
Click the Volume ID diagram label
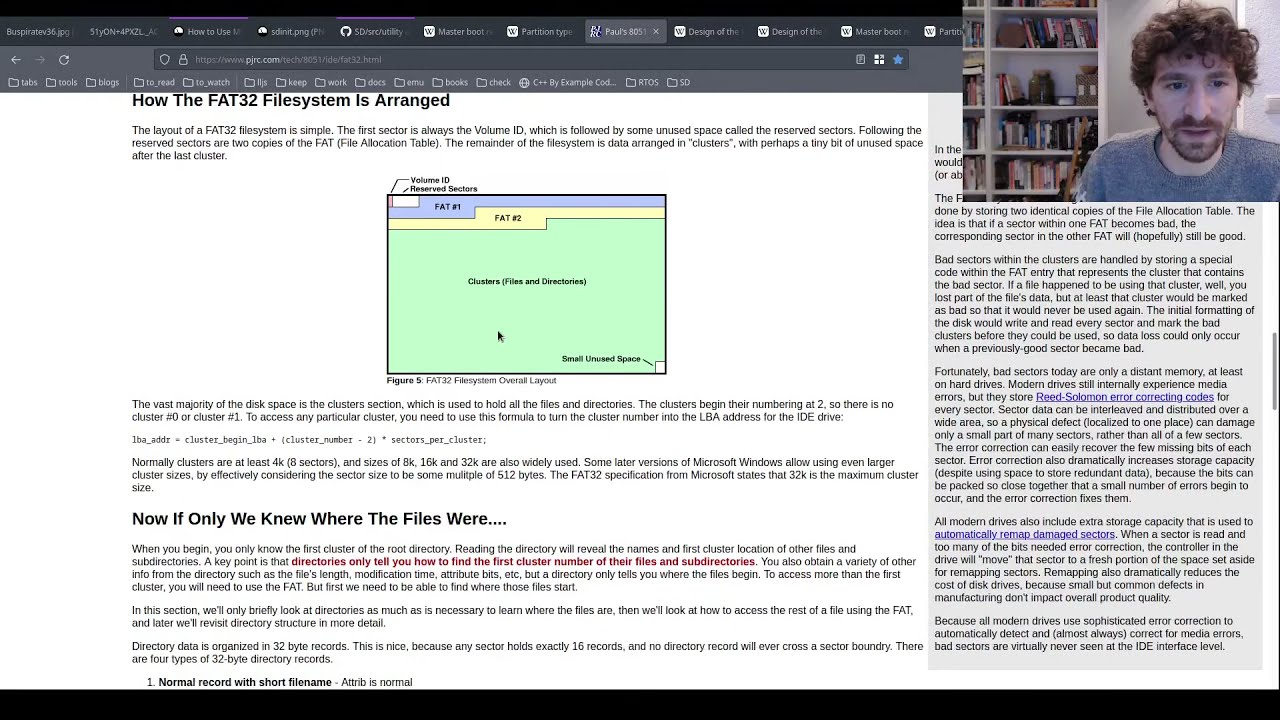point(430,180)
